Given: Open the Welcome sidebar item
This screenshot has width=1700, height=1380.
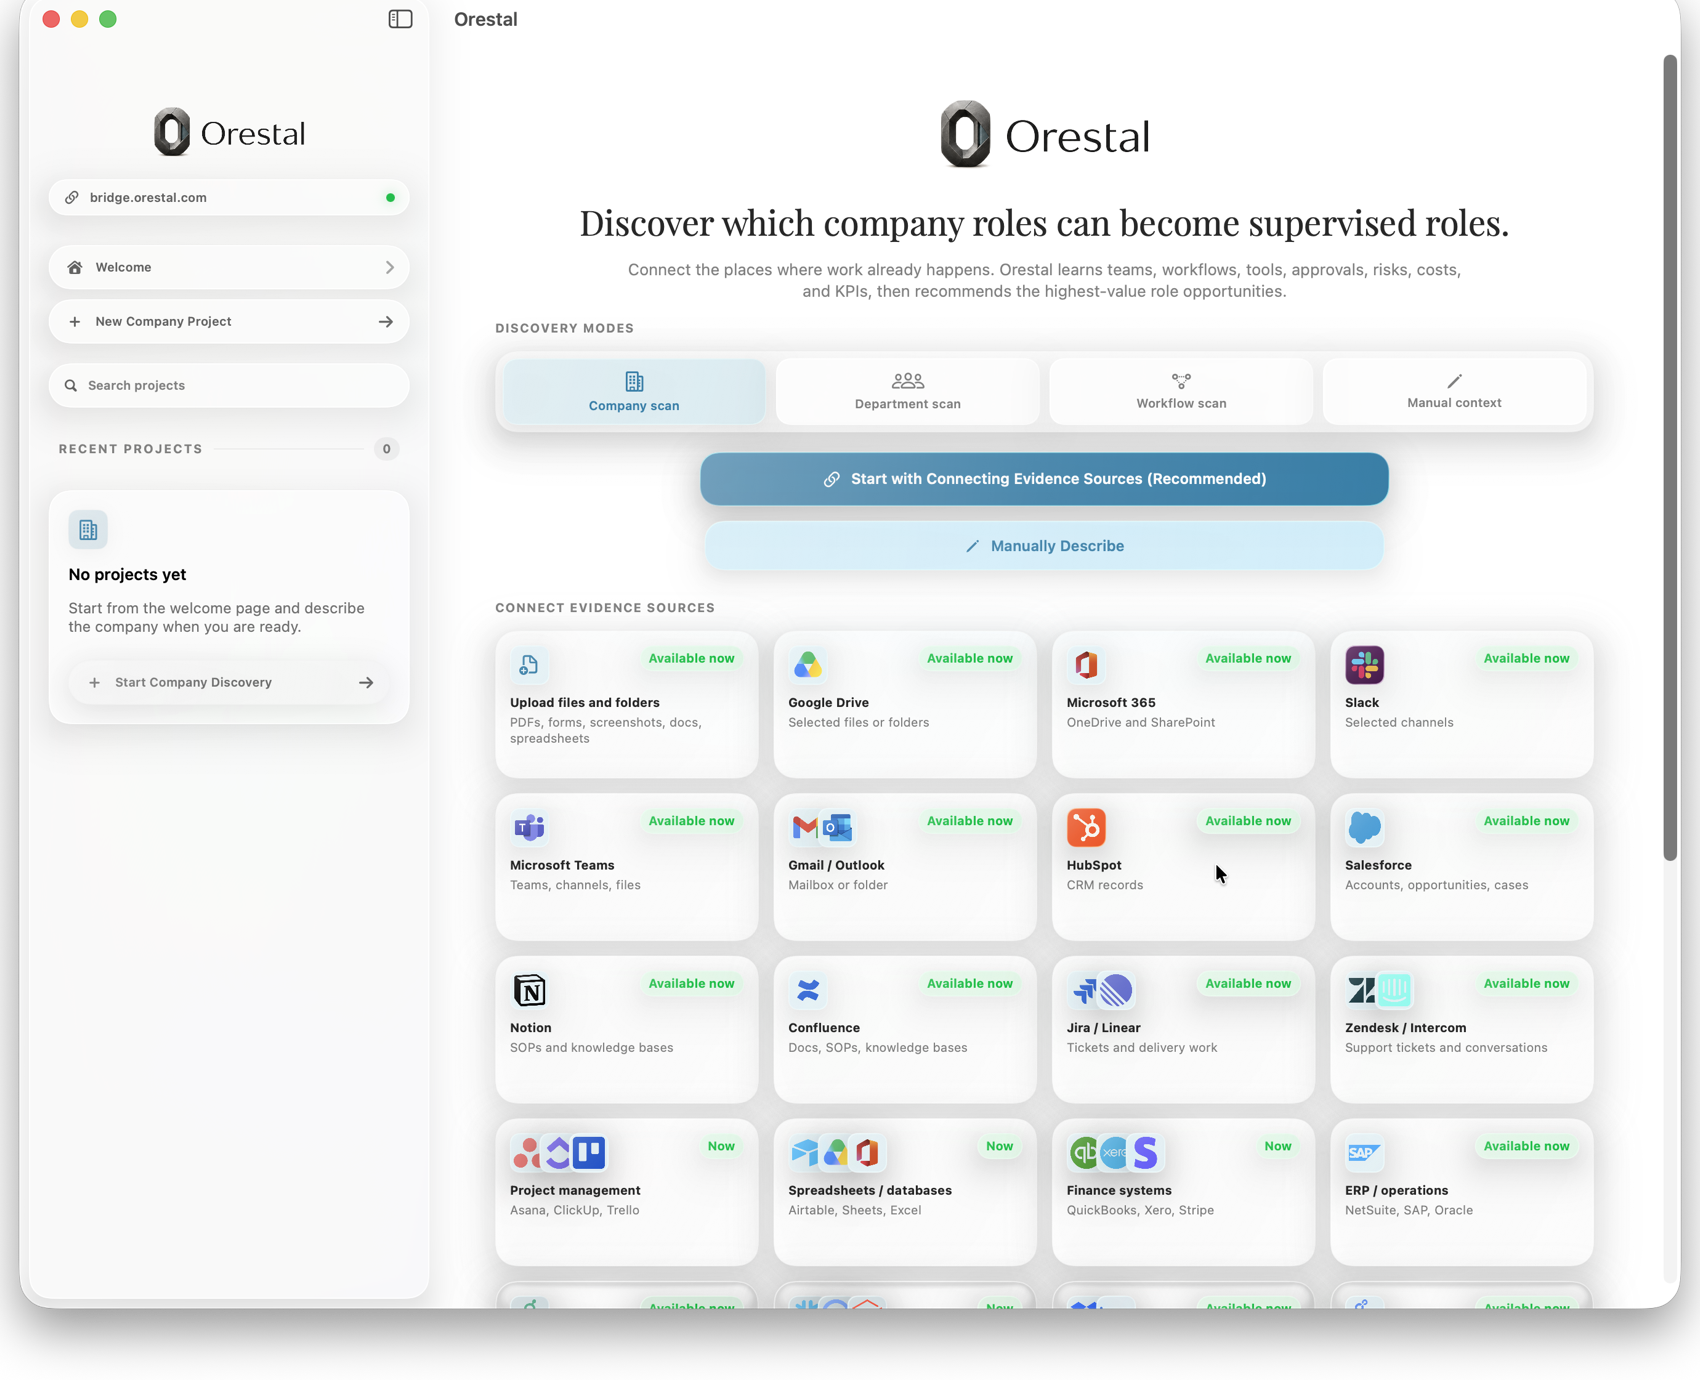Looking at the screenshot, I should pos(229,267).
